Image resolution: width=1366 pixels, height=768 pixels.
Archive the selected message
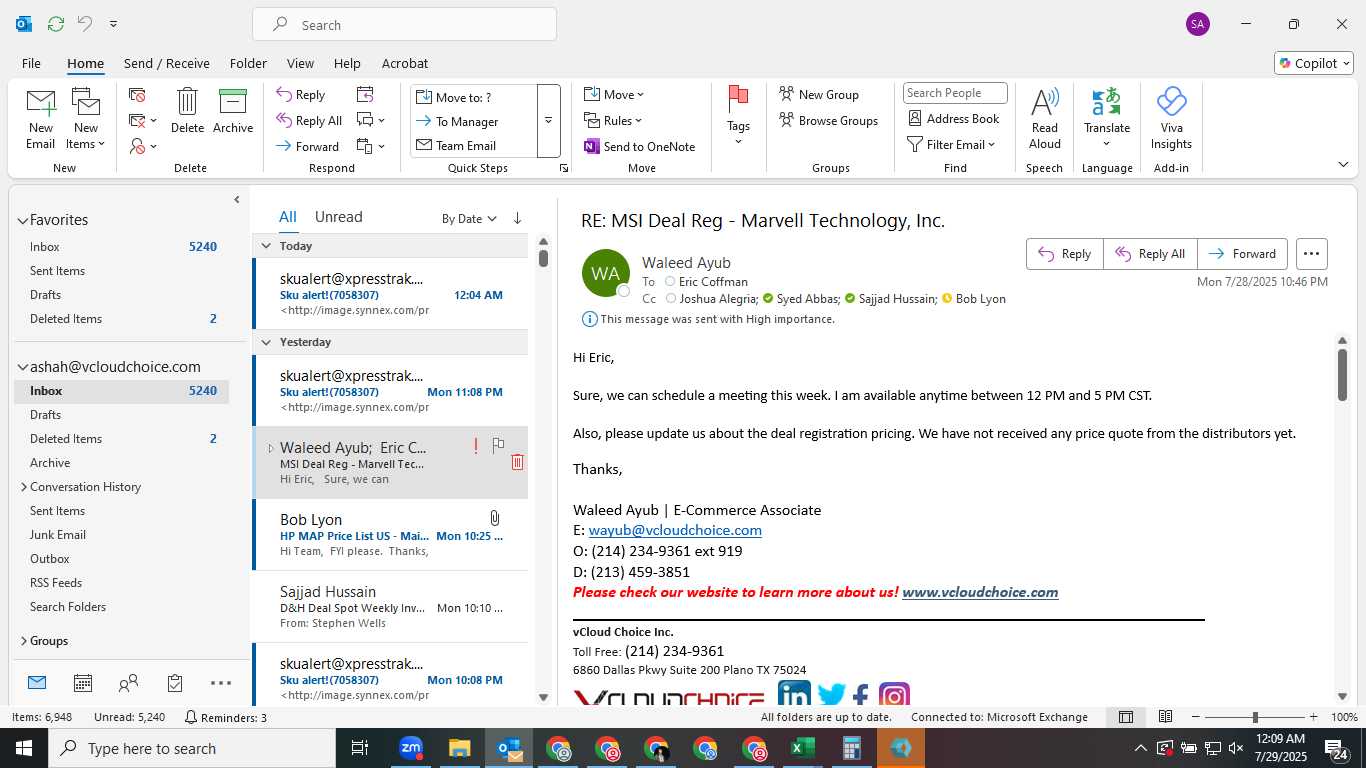point(233,110)
